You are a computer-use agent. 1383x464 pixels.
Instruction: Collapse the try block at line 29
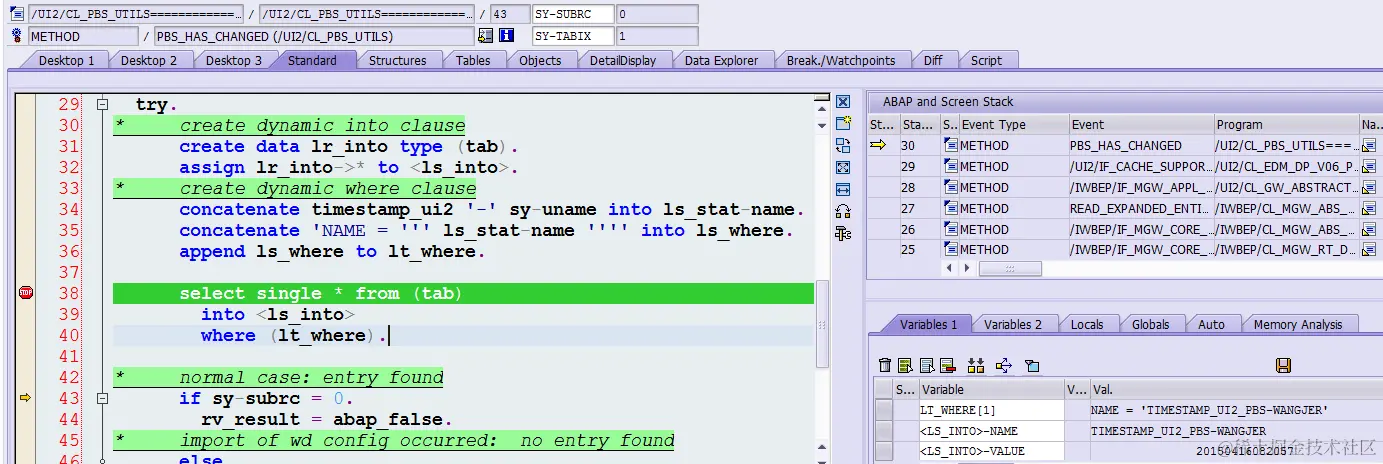click(x=102, y=104)
